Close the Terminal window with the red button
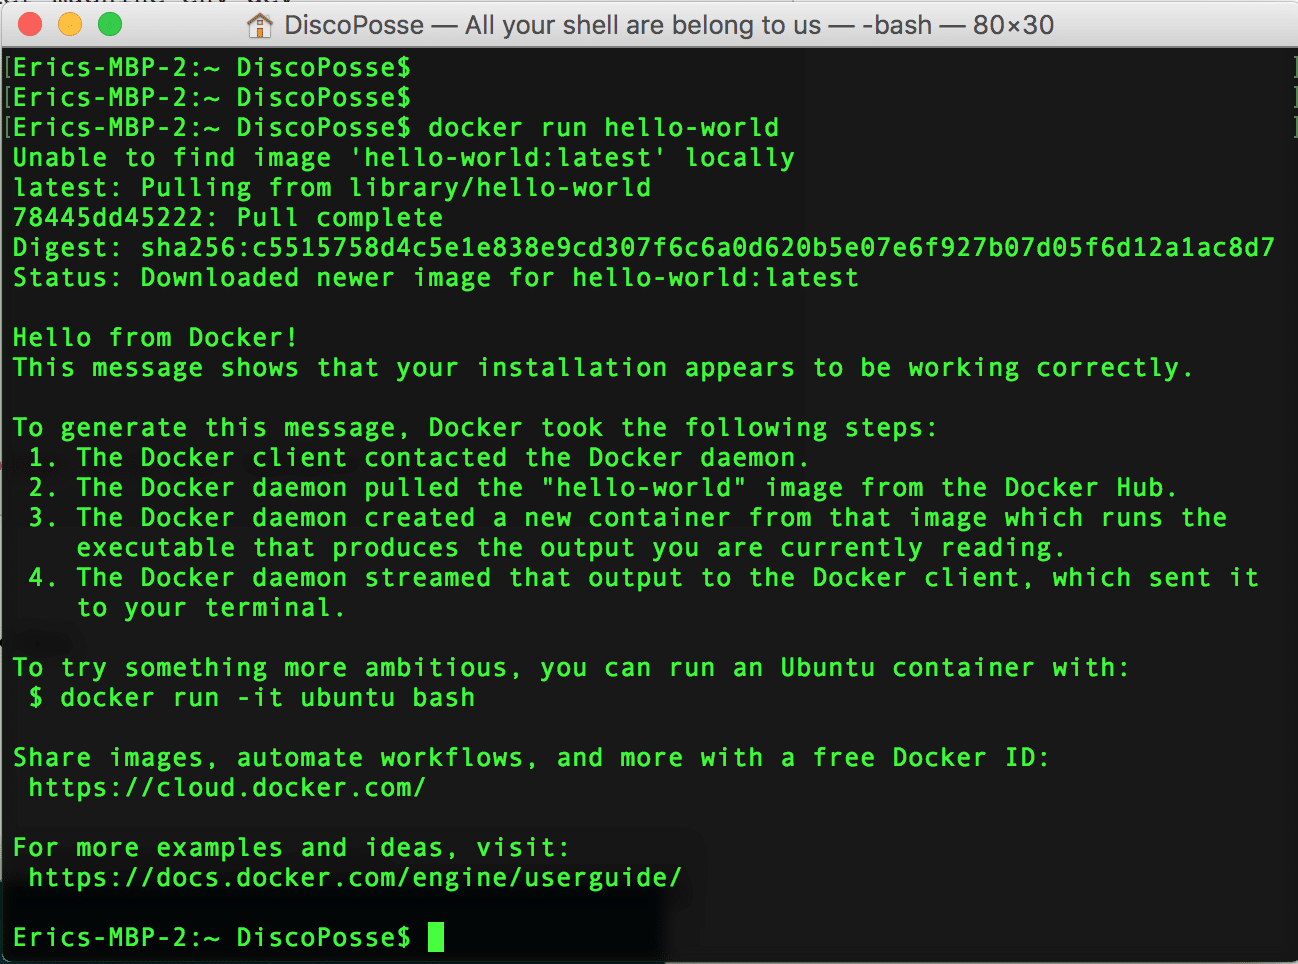Screen dimensions: 1298x964 [30, 24]
